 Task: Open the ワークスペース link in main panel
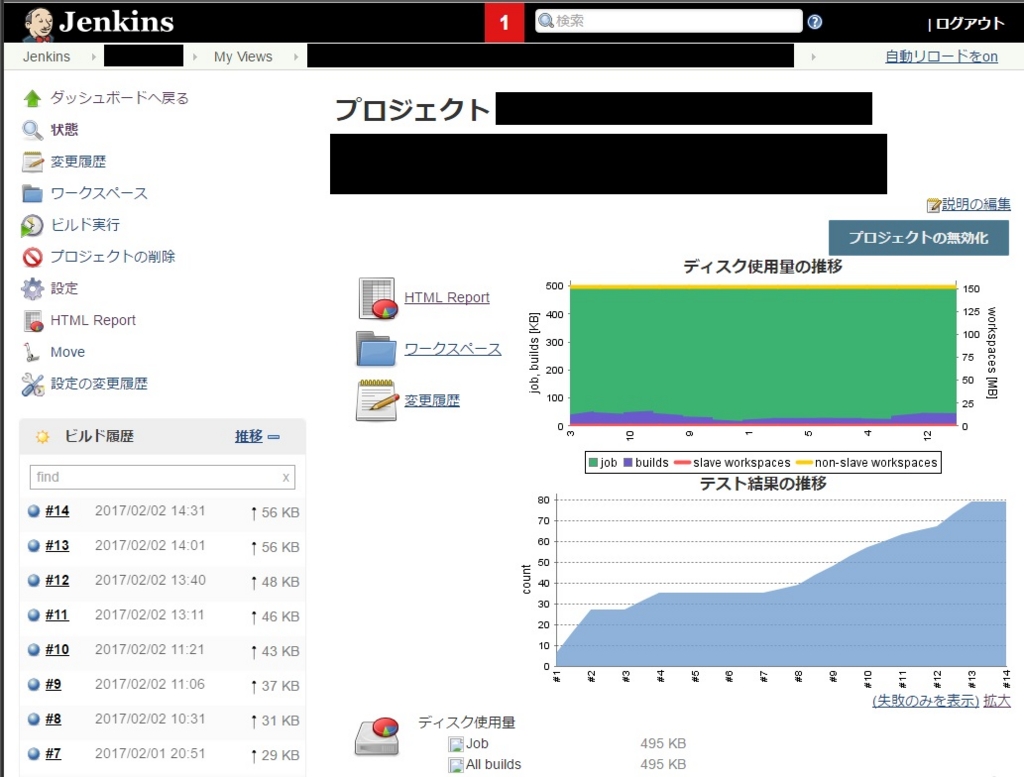point(453,349)
